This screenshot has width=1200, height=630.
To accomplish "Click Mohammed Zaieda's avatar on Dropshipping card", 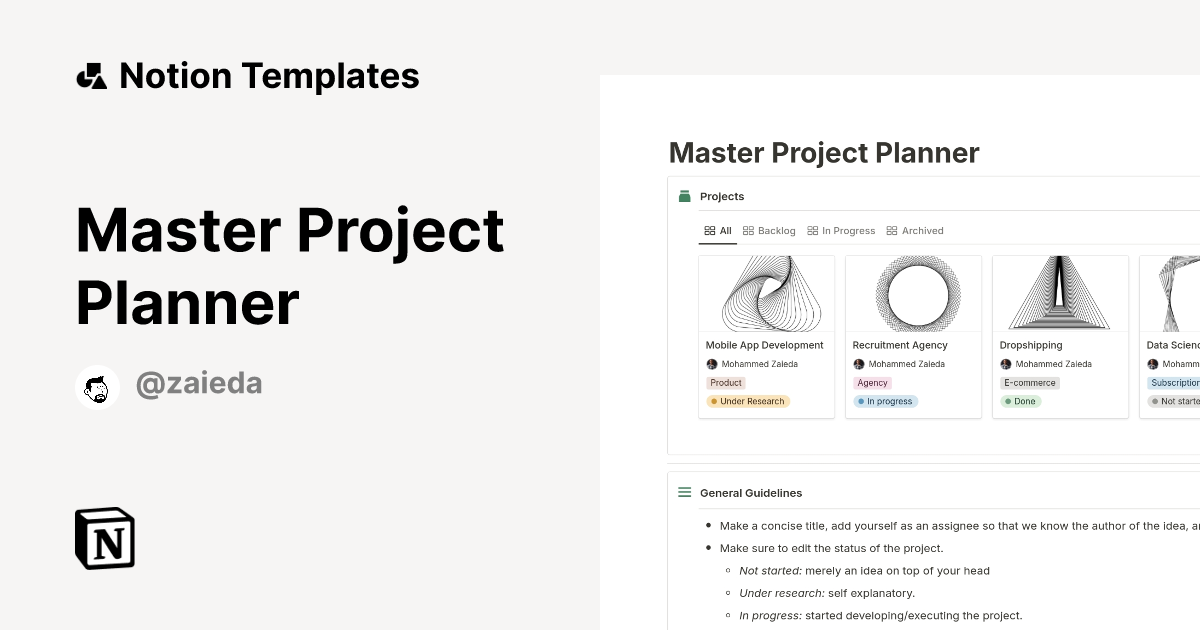I will 1005,364.
